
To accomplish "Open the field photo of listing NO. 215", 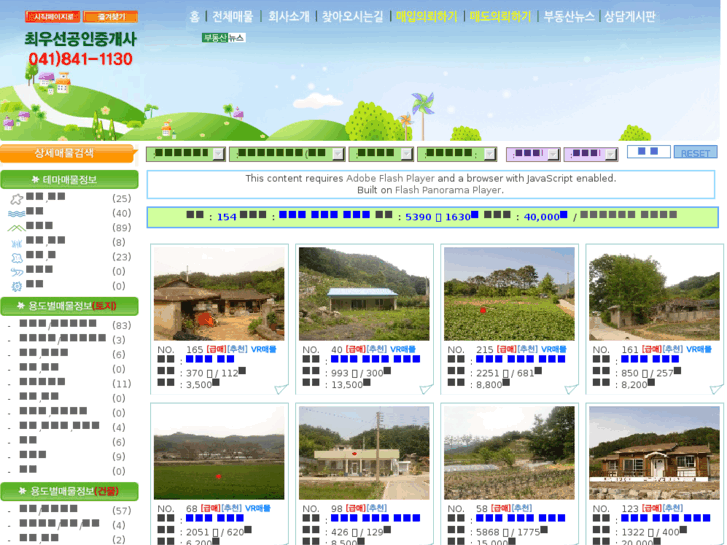I will click(x=509, y=294).
